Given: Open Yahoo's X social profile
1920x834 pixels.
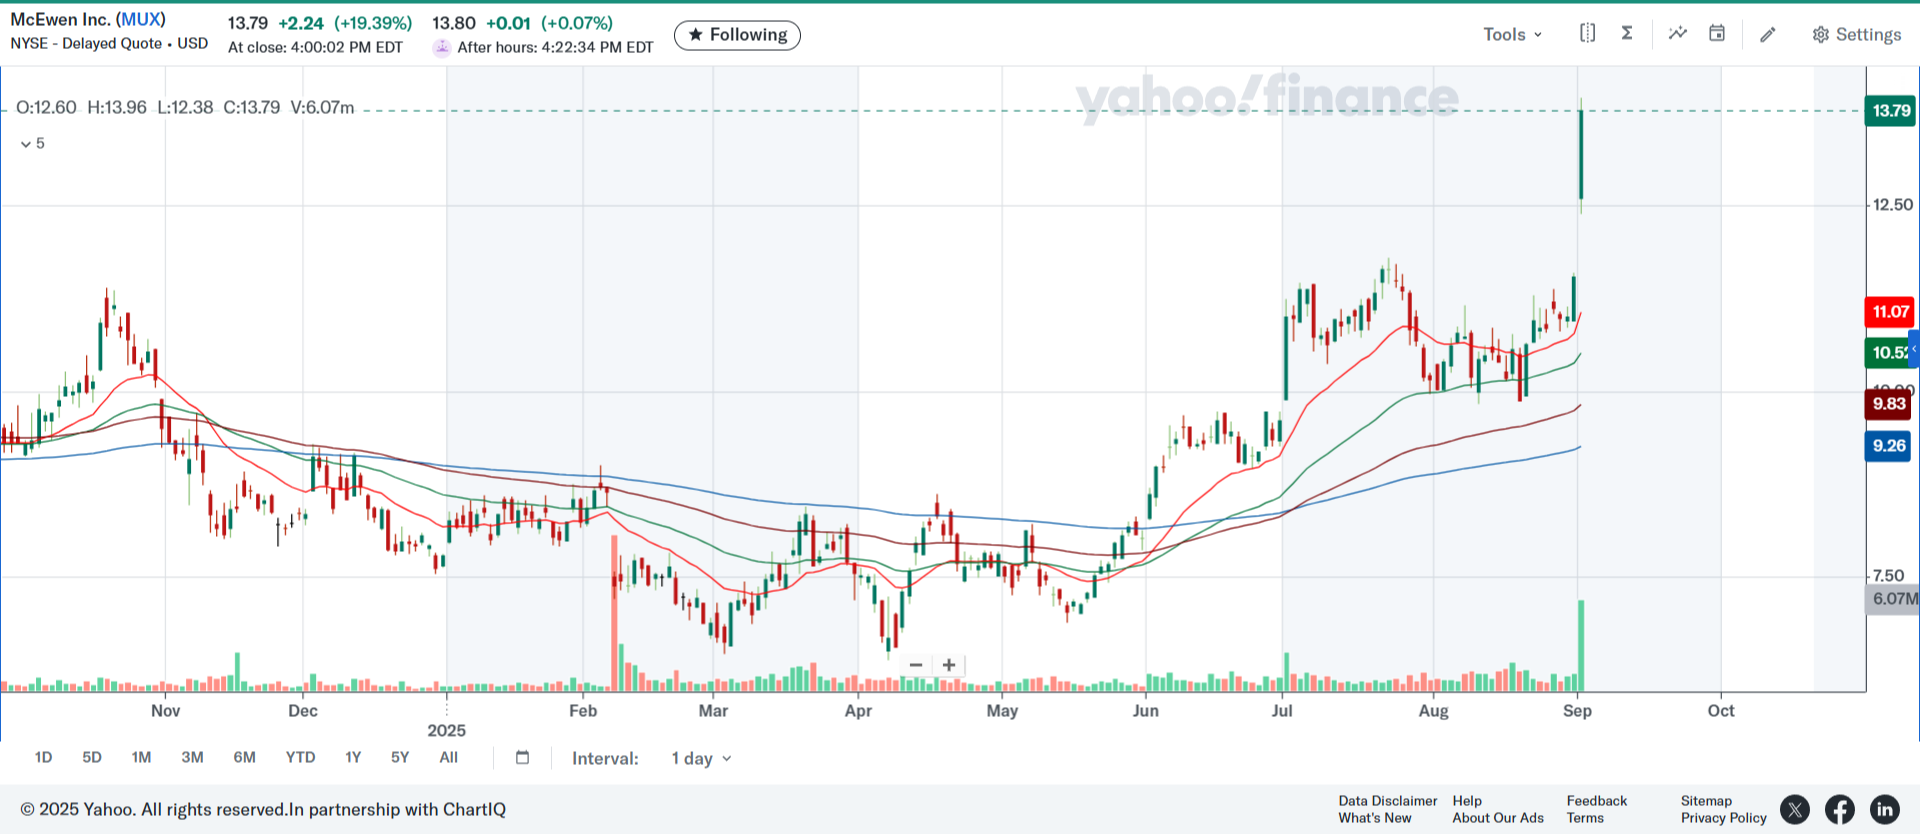Looking at the screenshot, I should [1795, 809].
